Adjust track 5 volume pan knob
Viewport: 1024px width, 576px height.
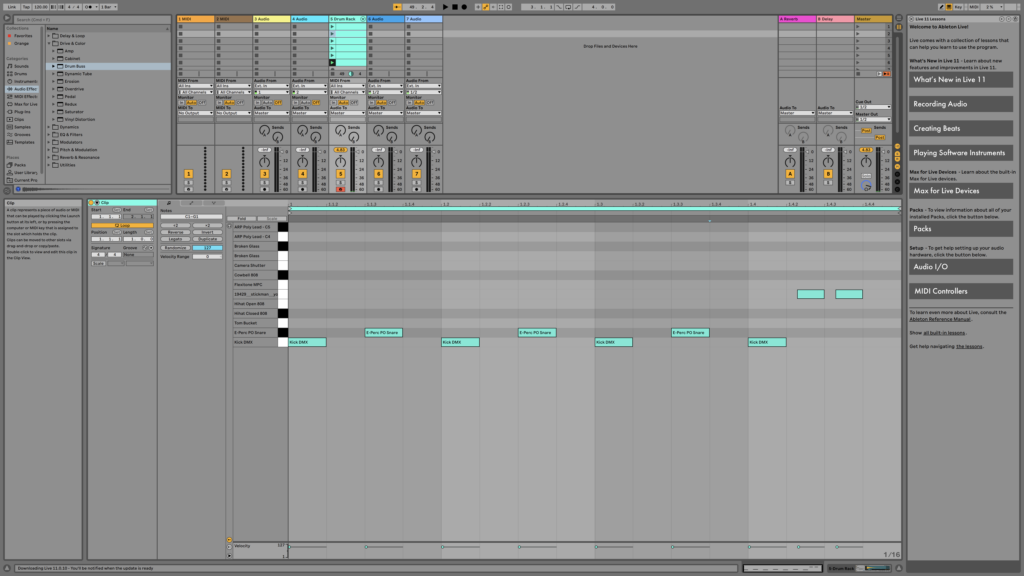340,161
